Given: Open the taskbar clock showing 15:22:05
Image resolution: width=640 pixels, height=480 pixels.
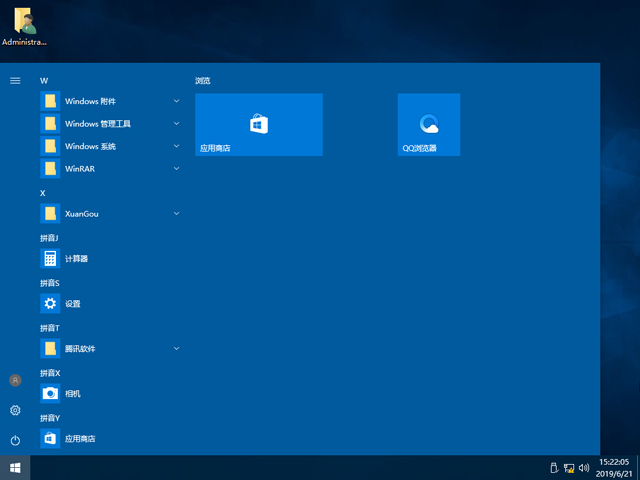Looking at the screenshot, I should tap(613, 467).
